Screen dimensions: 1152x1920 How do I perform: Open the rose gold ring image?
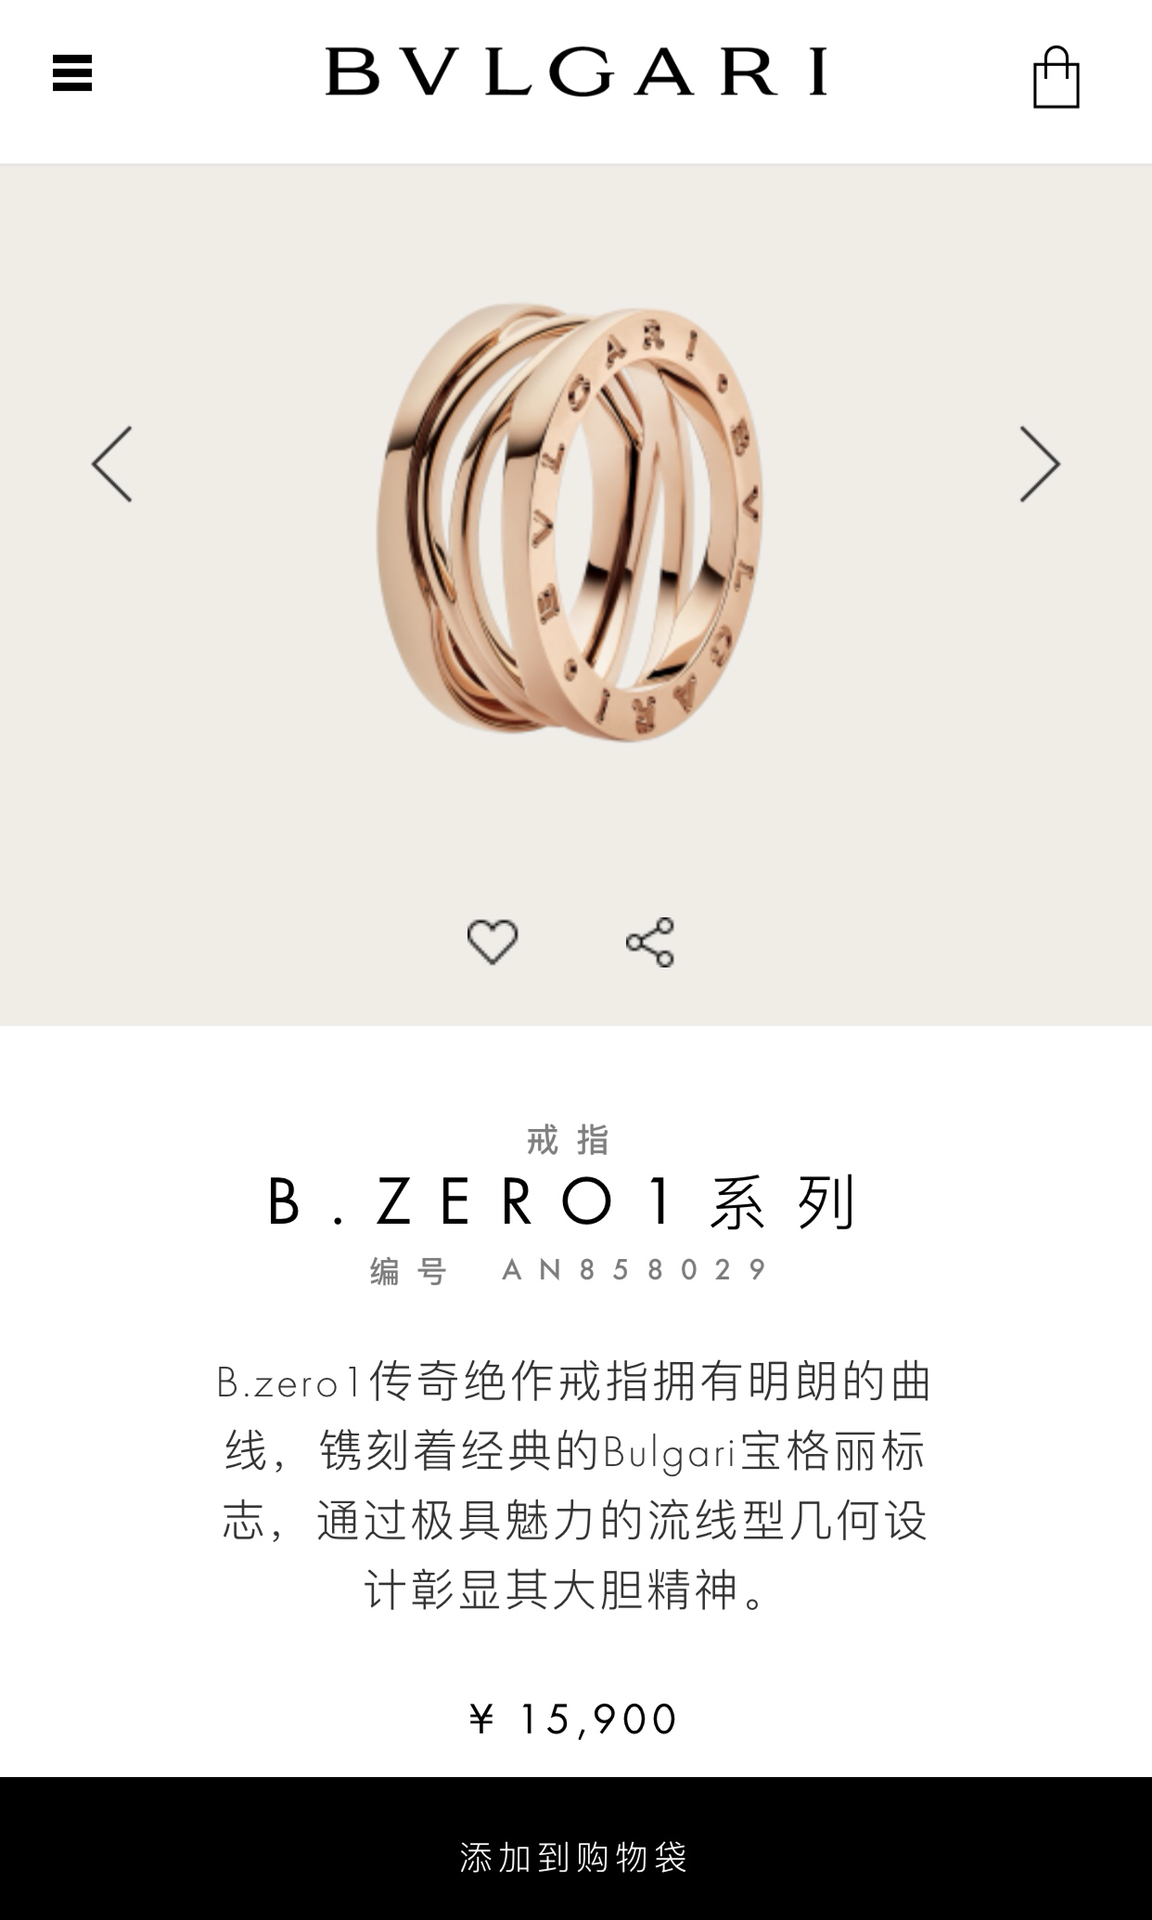pos(570,522)
